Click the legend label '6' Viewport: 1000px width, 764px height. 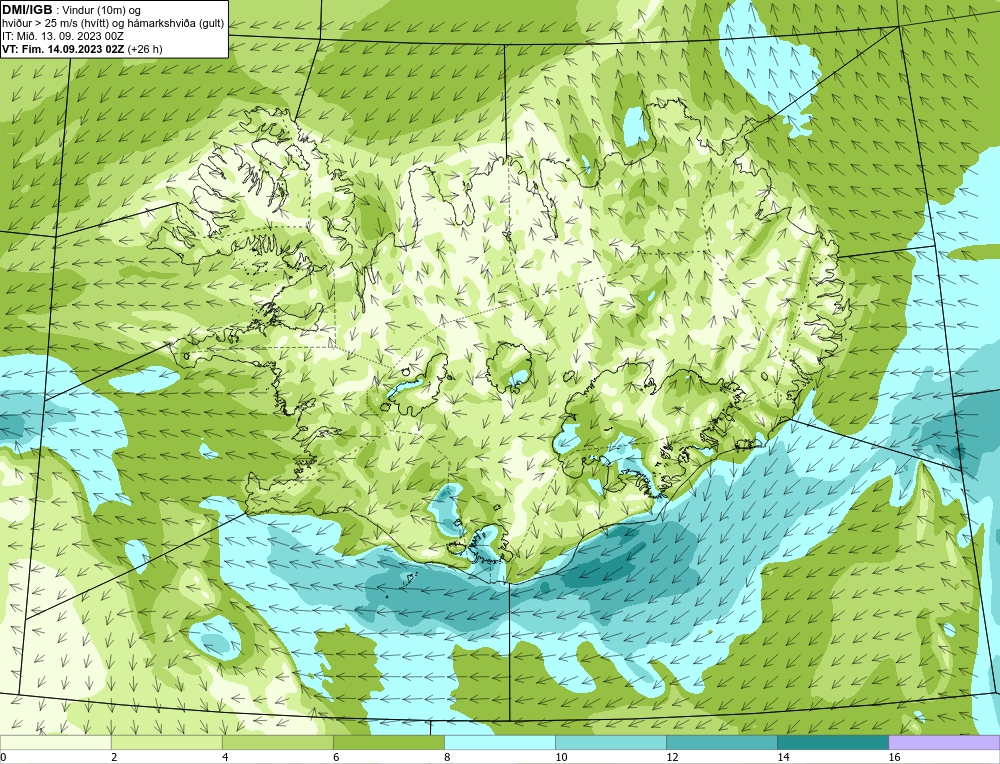pyautogui.click(x=336, y=757)
